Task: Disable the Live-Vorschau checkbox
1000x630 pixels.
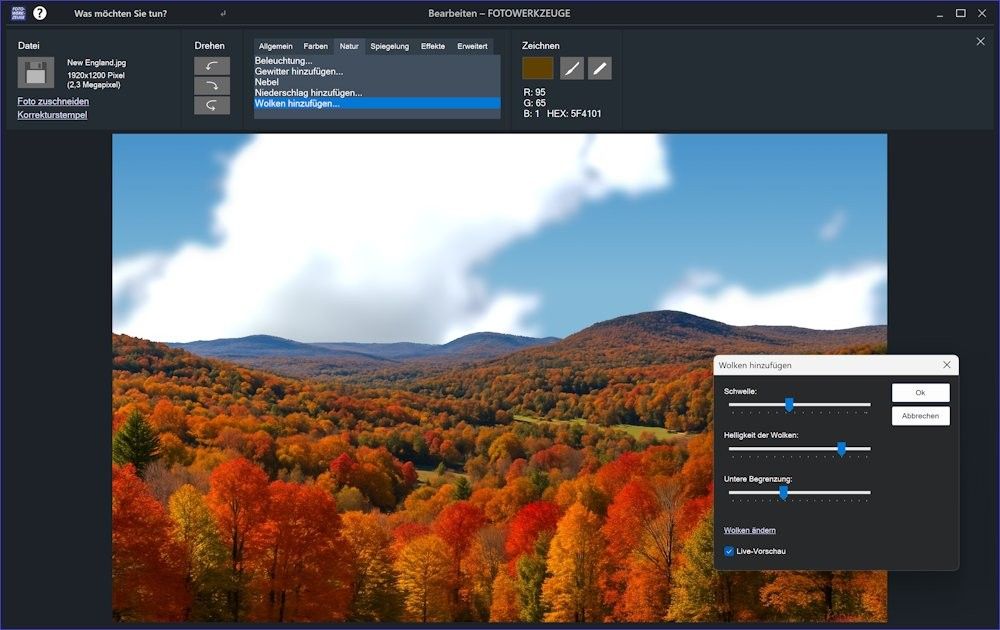Action: tap(729, 551)
